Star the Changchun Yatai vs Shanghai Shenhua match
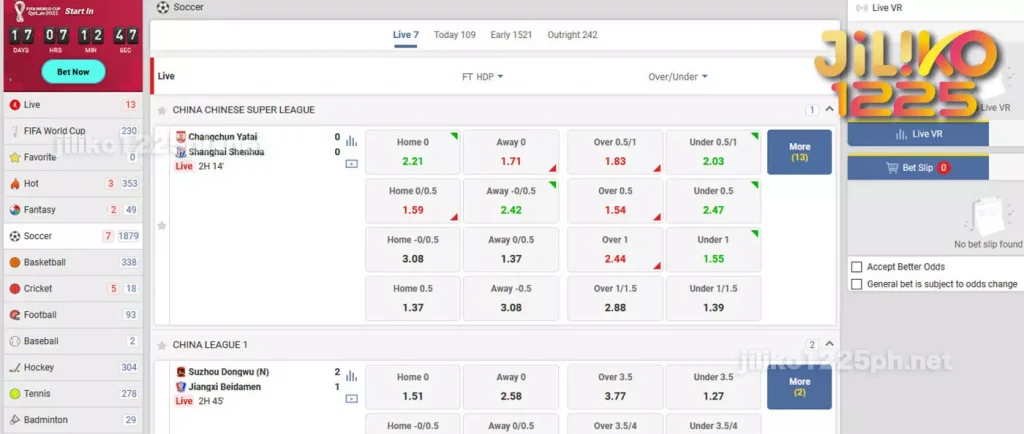Screen dimensions: 1024x434 pyautogui.click(x=162, y=226)
